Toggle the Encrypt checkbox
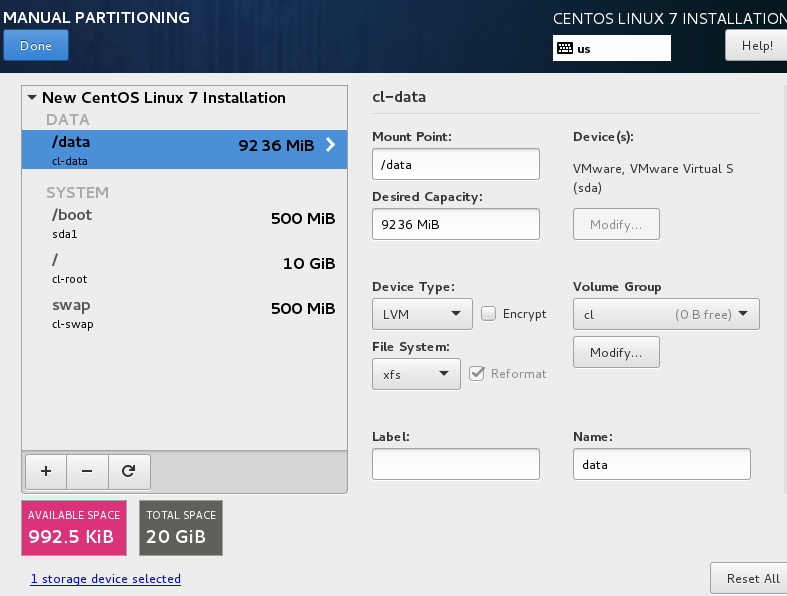Screen dimensions: 787x596 pyautogui.click(x=488, y=313)
